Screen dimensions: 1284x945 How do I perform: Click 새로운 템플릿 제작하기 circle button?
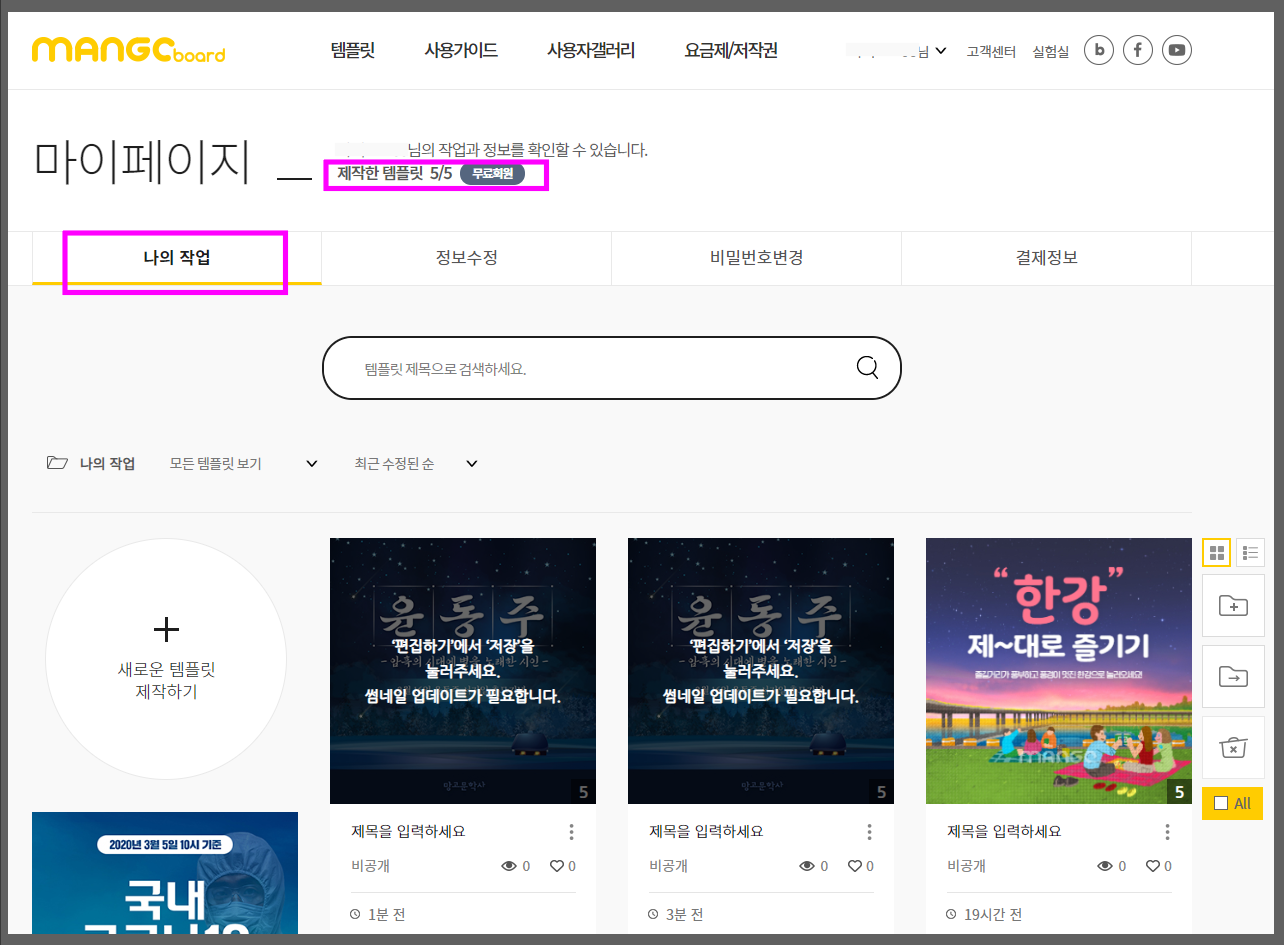[x=166, y=659]
